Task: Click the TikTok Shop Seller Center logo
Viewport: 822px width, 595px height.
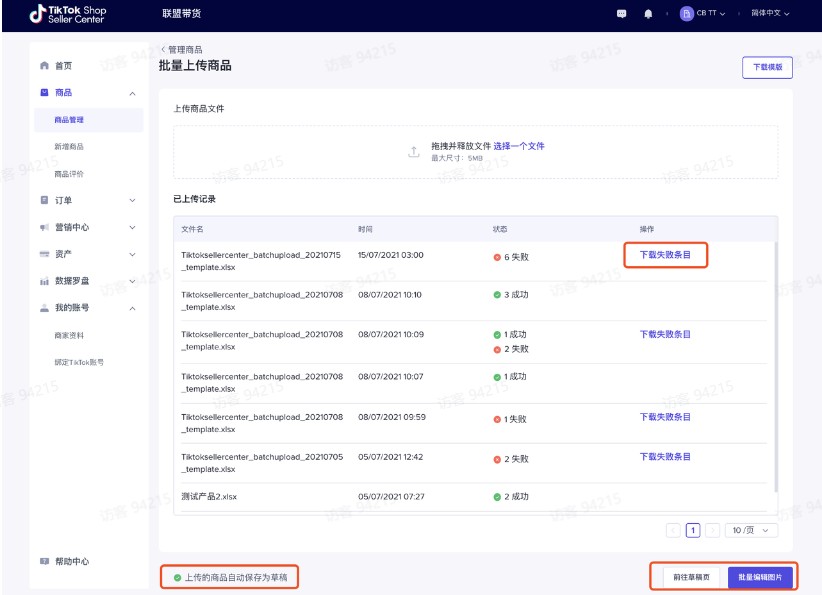Action: [67, 14]
